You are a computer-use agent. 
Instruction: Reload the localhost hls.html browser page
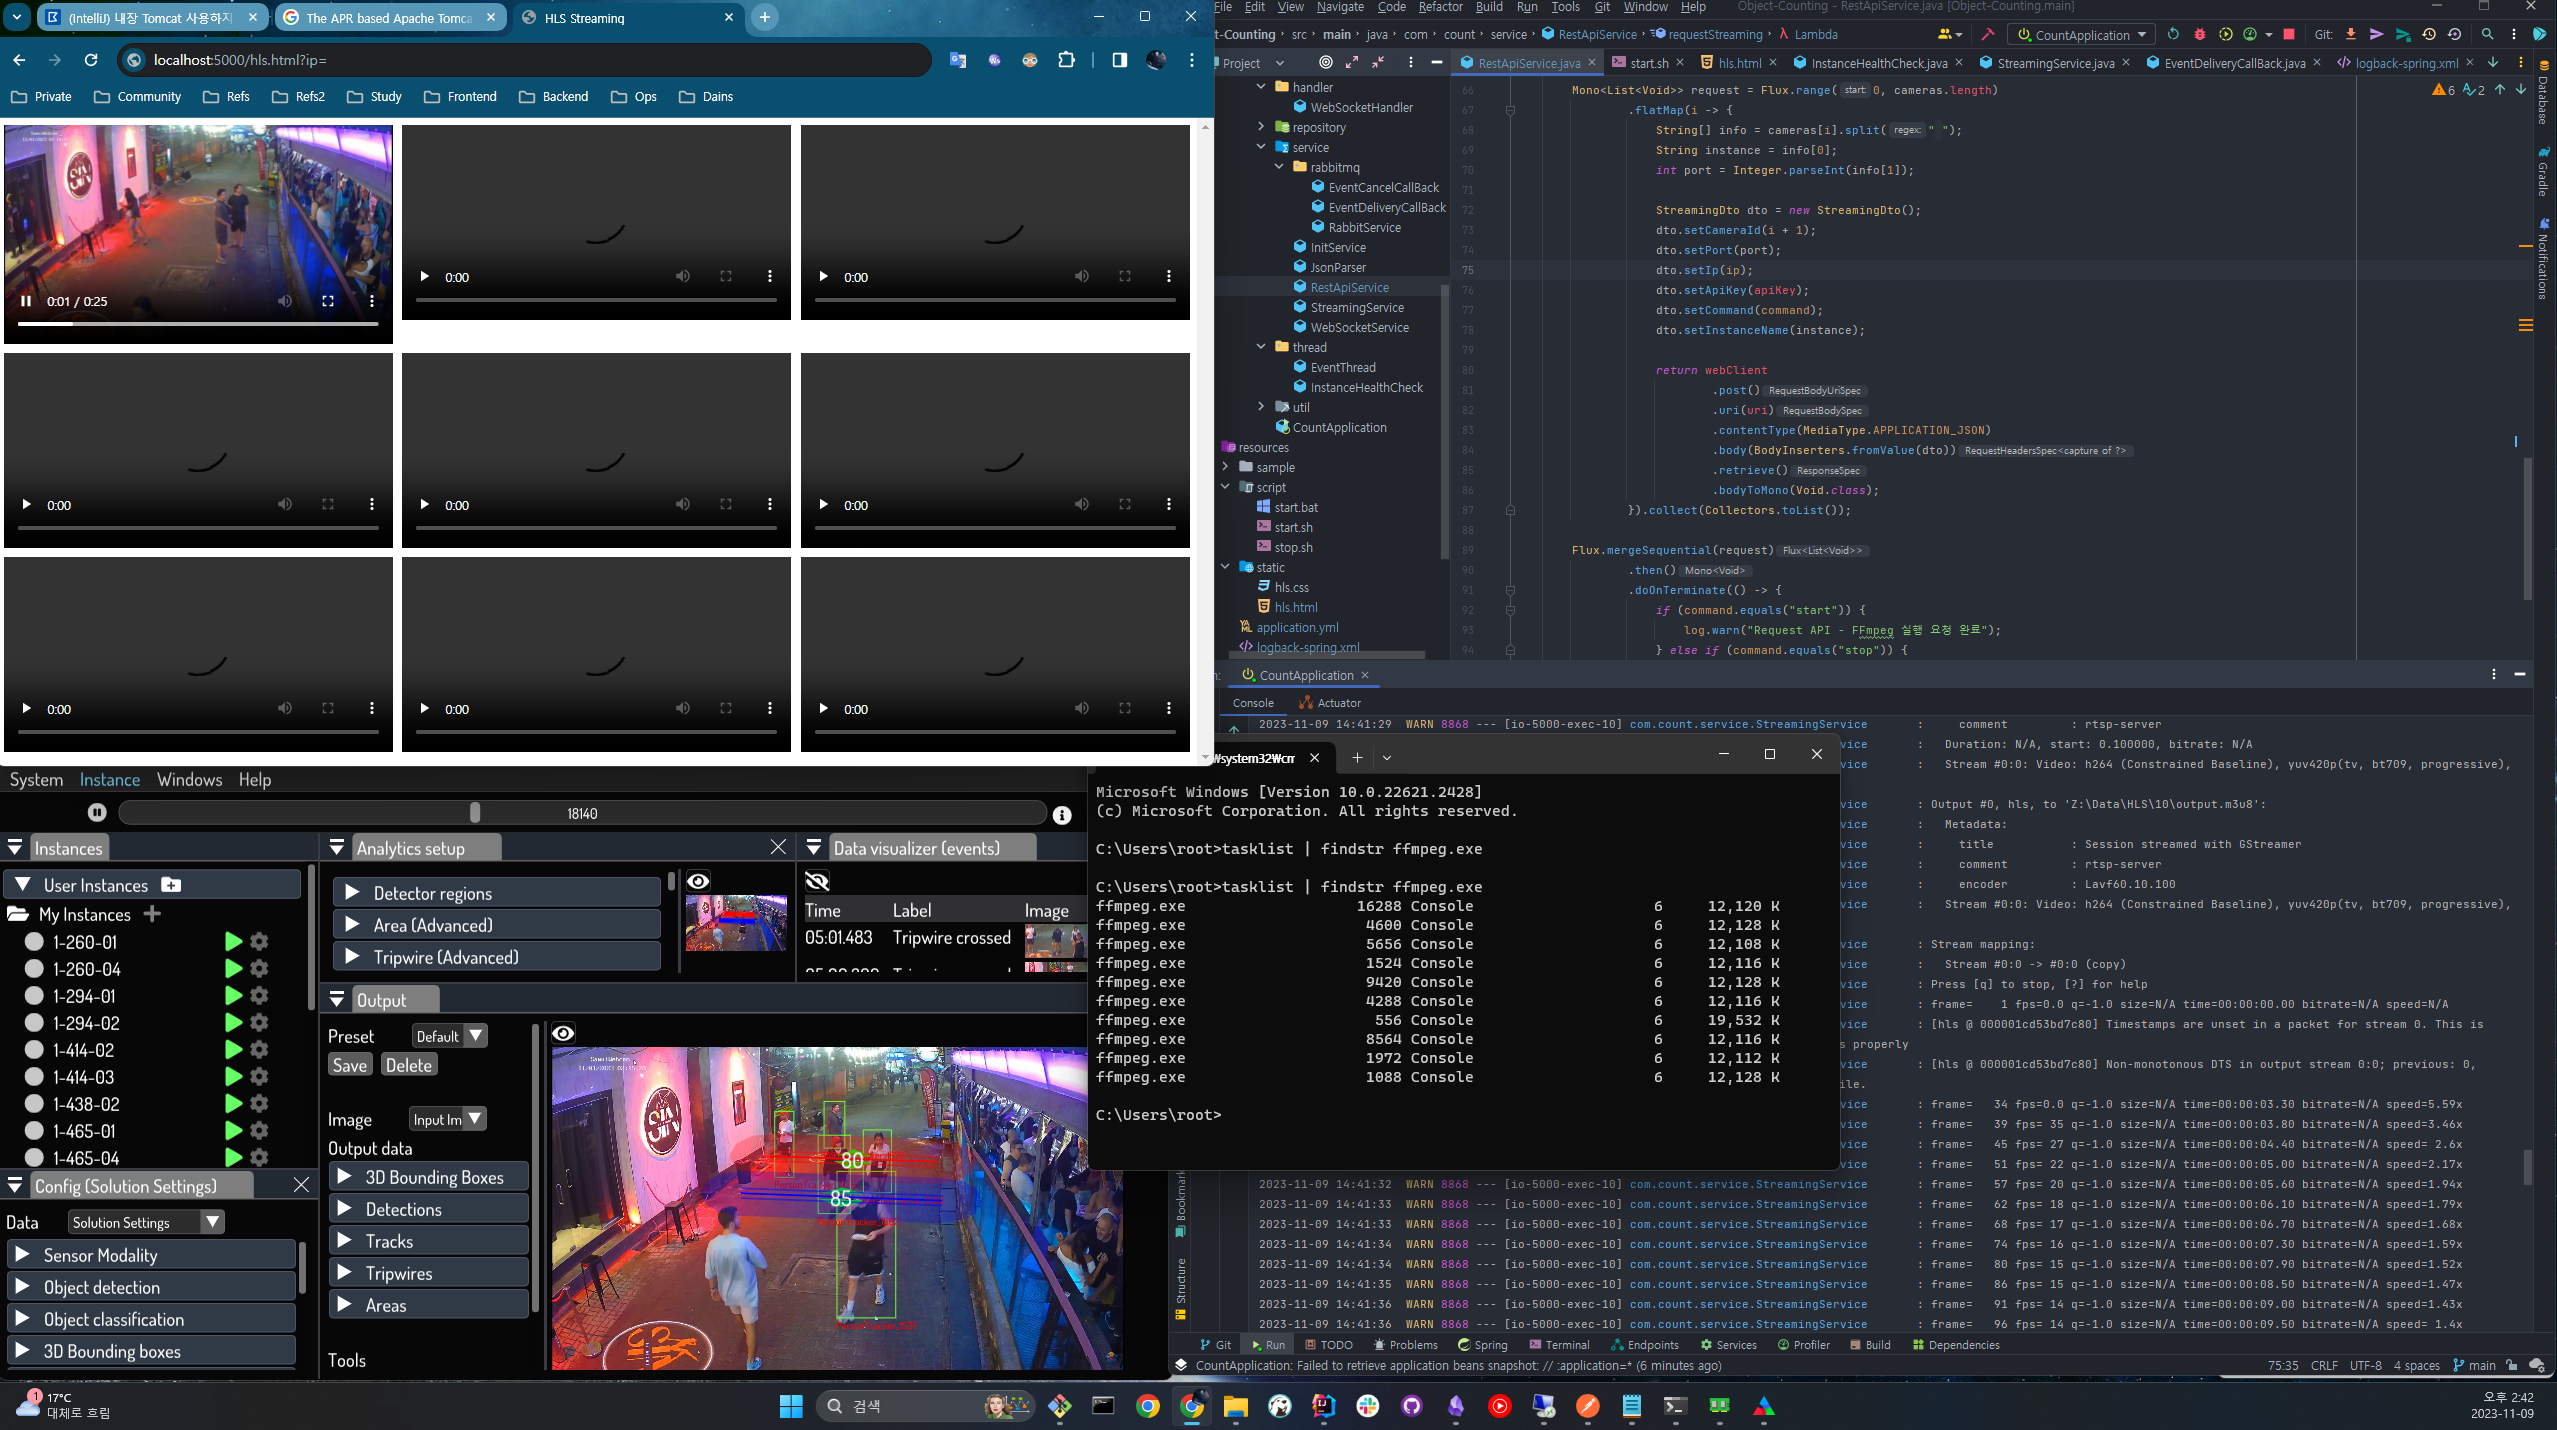coord(91,60)
